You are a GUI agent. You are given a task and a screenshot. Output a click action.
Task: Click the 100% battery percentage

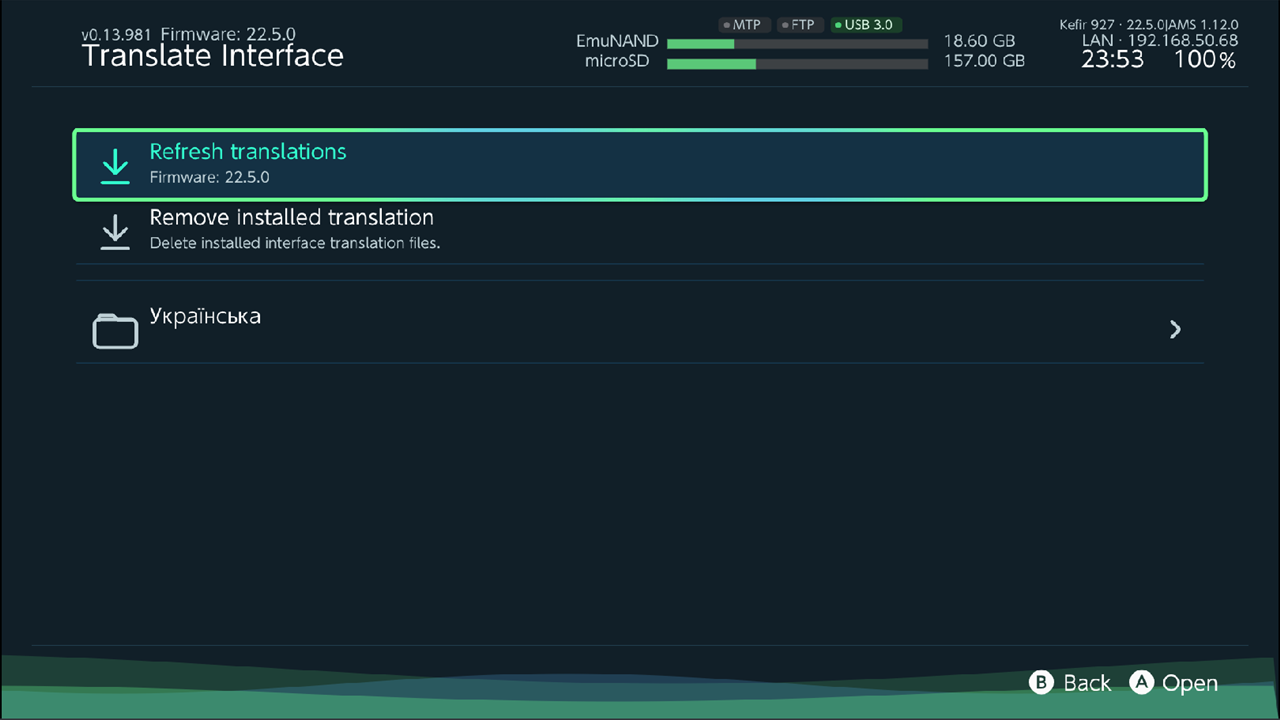(1205, 60)
